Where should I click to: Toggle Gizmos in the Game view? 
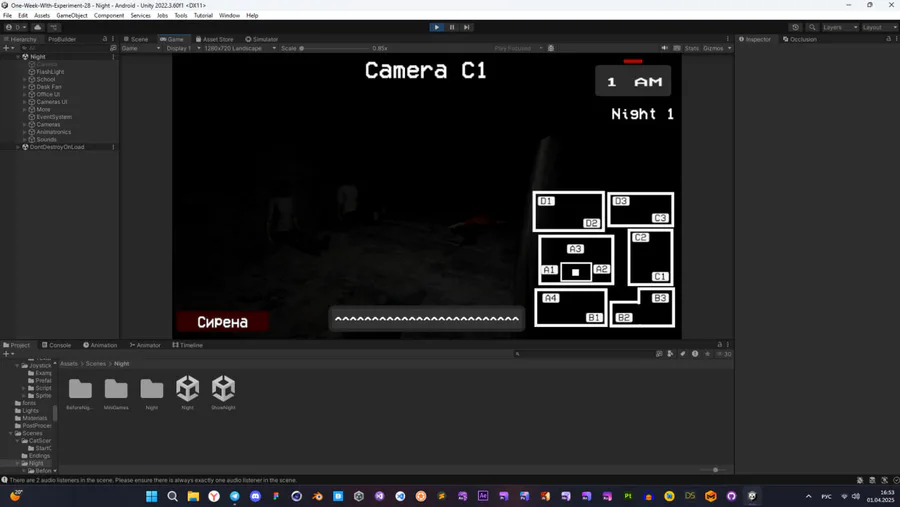[713, 48]
